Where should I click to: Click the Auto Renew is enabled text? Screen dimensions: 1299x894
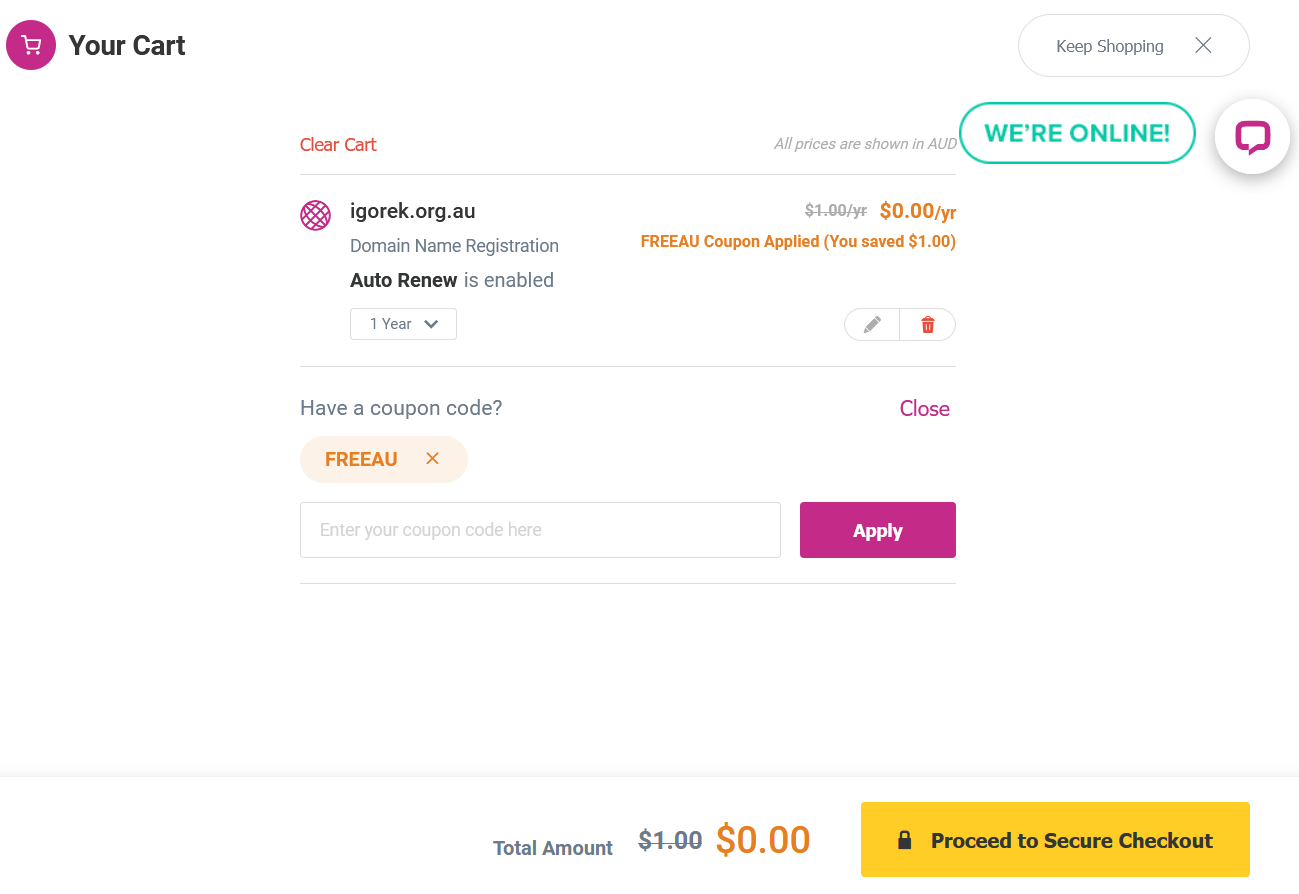(452, 280)
